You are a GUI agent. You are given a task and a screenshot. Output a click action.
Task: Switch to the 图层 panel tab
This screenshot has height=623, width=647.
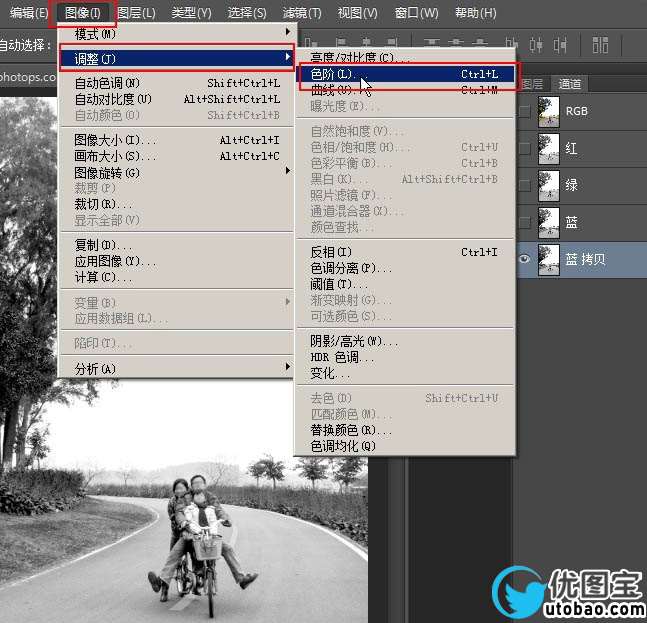click(532, 84)
